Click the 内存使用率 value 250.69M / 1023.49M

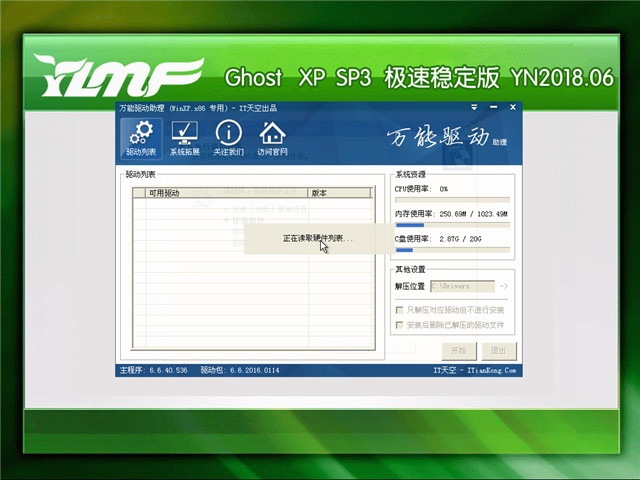point(473,214)
